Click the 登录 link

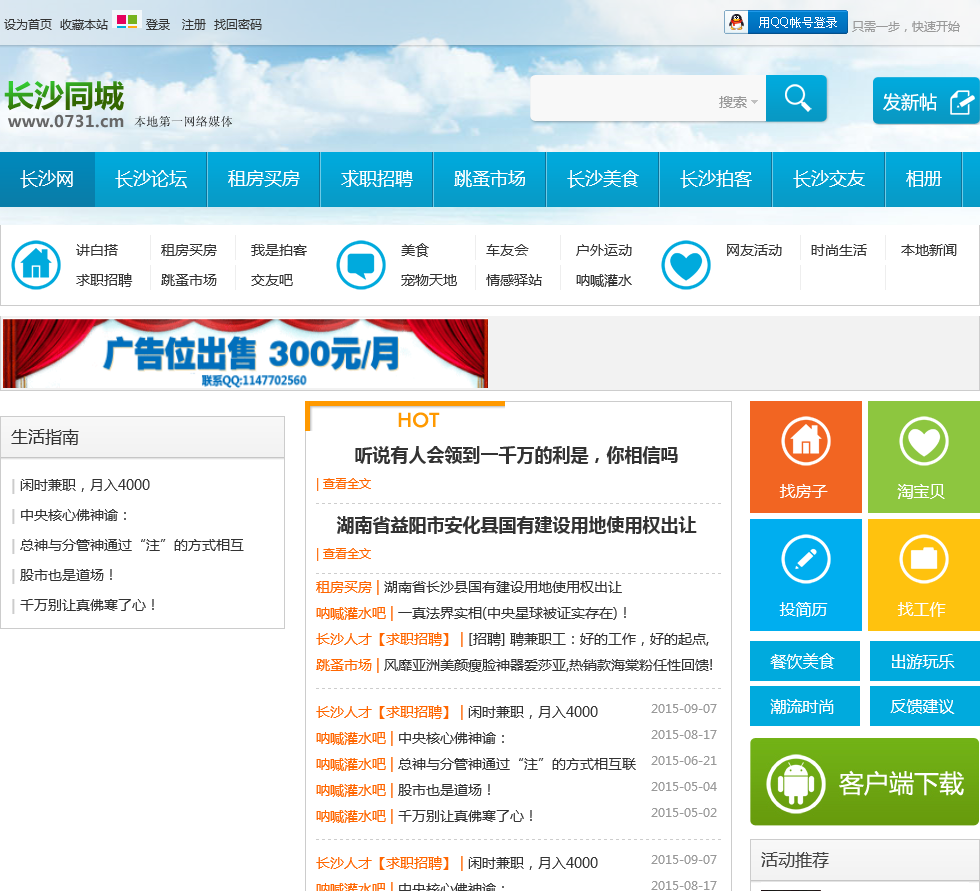coord(158,24)
